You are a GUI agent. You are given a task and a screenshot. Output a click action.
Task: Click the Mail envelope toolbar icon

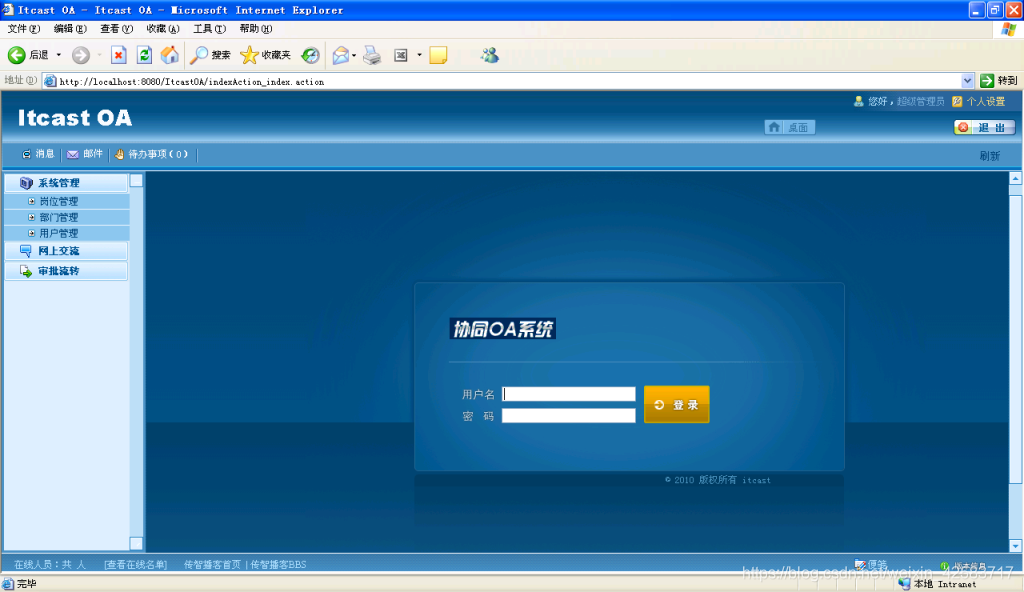340,56
